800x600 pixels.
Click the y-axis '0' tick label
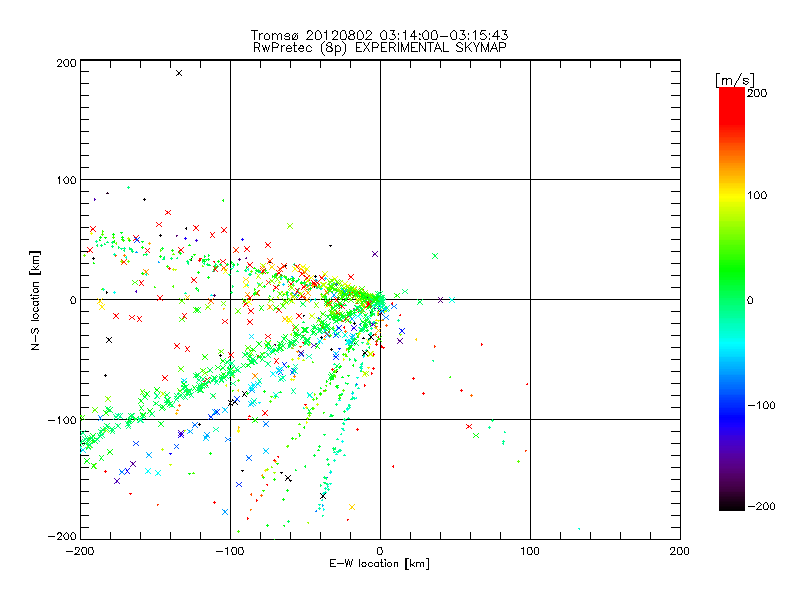click(x=73, y=300)
